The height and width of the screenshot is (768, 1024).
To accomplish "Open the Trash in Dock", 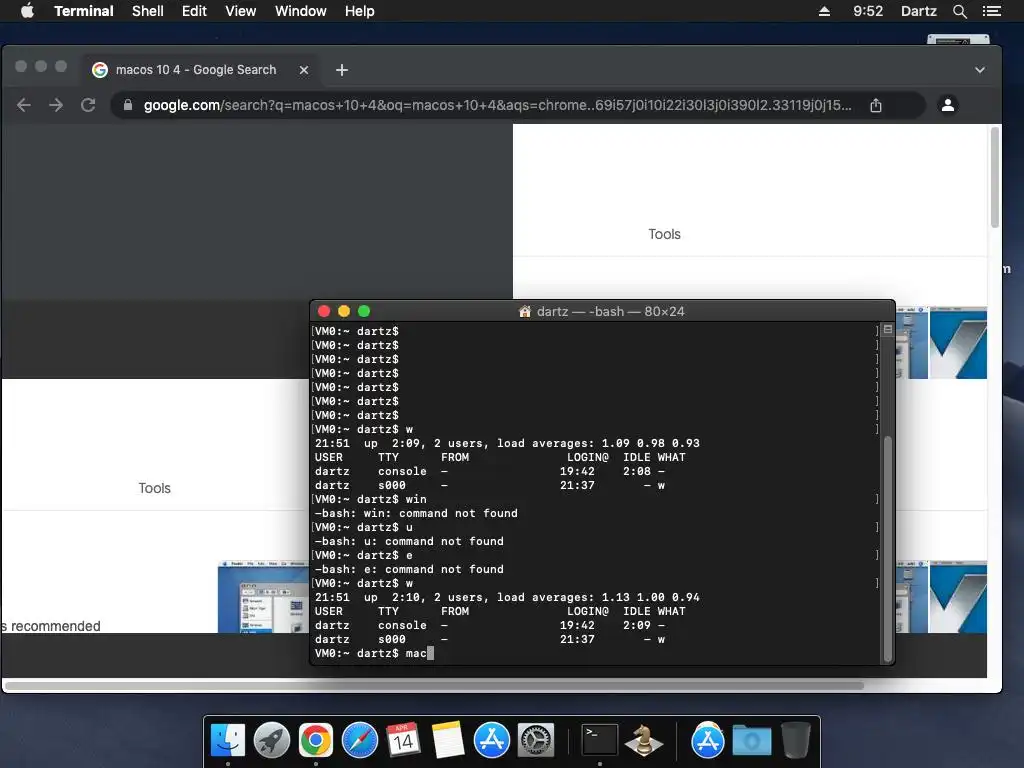I will (795, 741).
